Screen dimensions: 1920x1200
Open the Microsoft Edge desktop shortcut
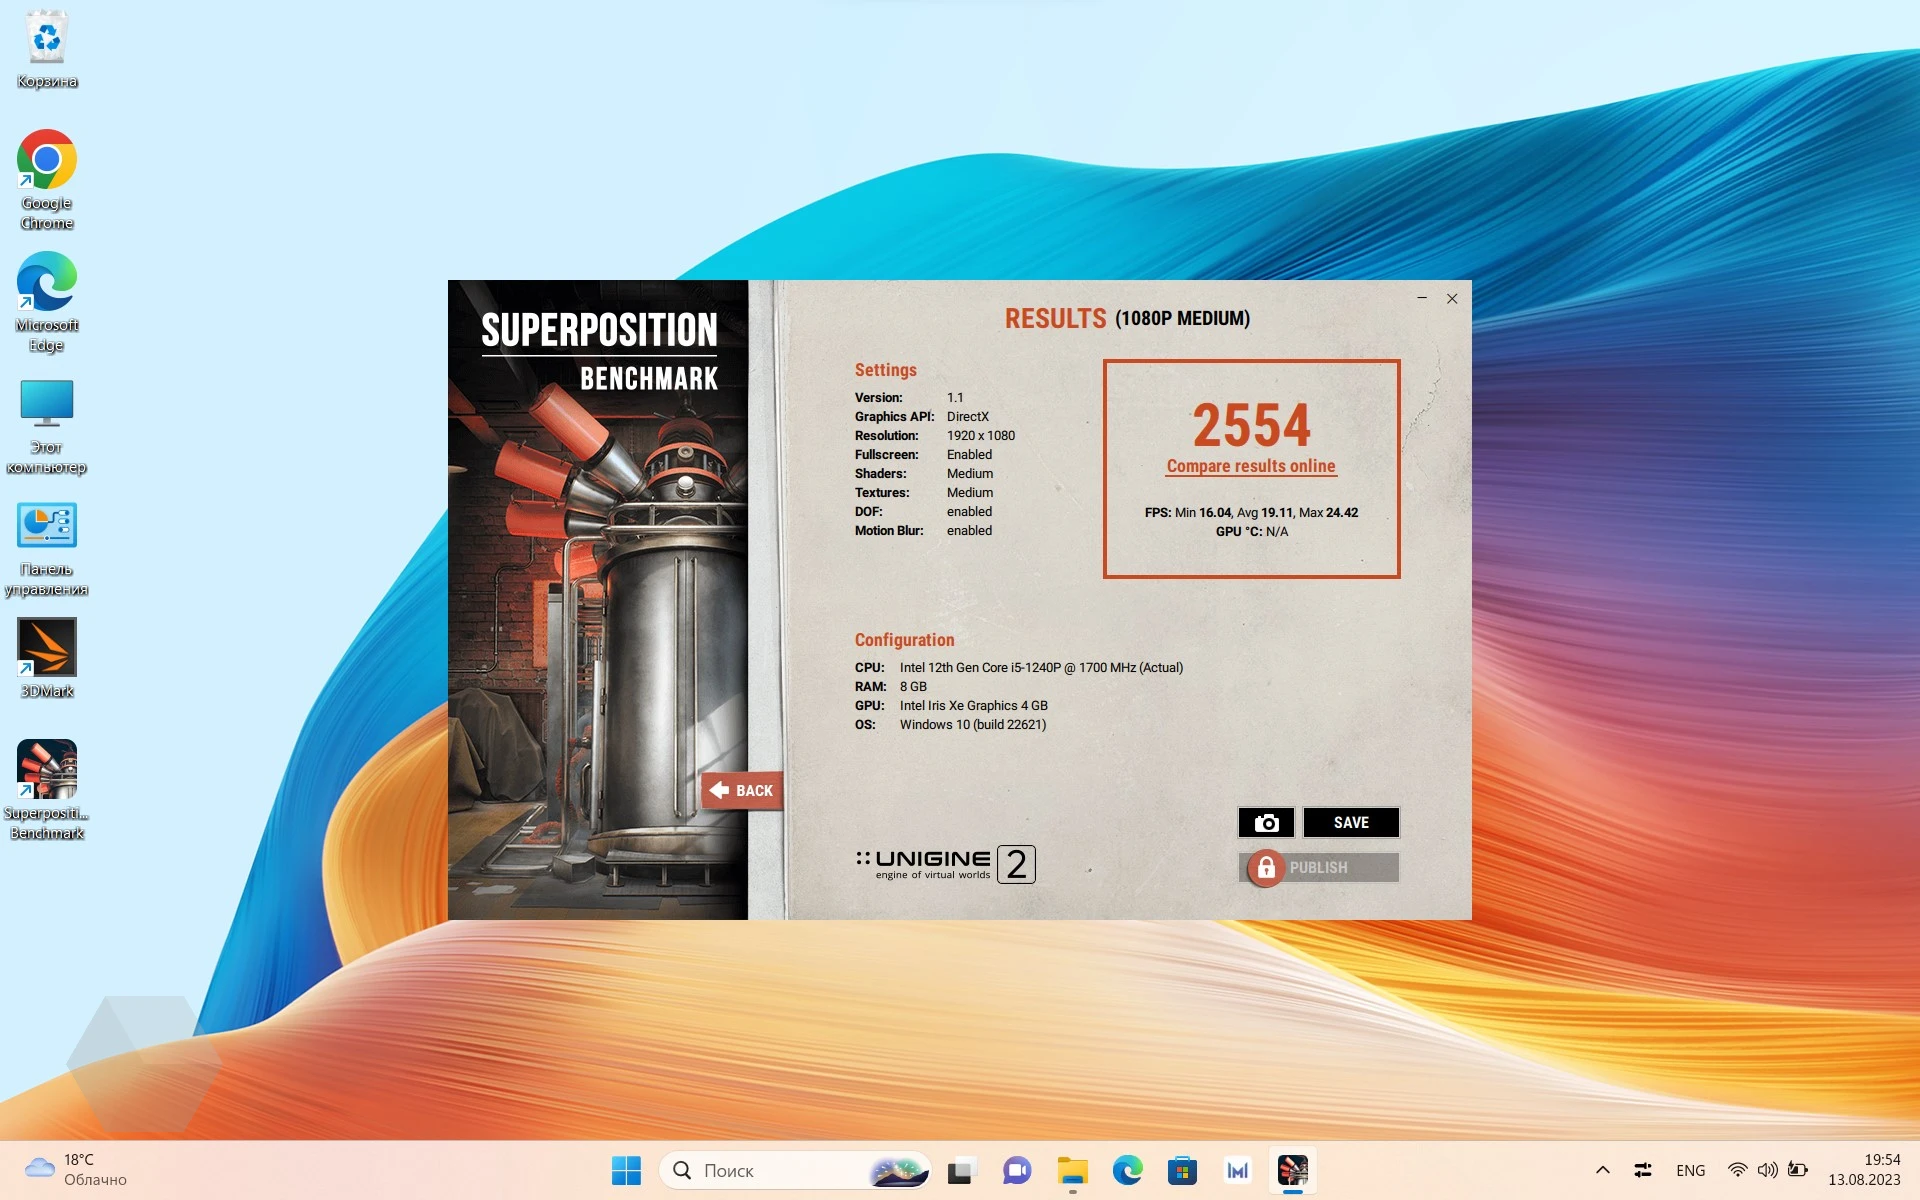point(47,302)
